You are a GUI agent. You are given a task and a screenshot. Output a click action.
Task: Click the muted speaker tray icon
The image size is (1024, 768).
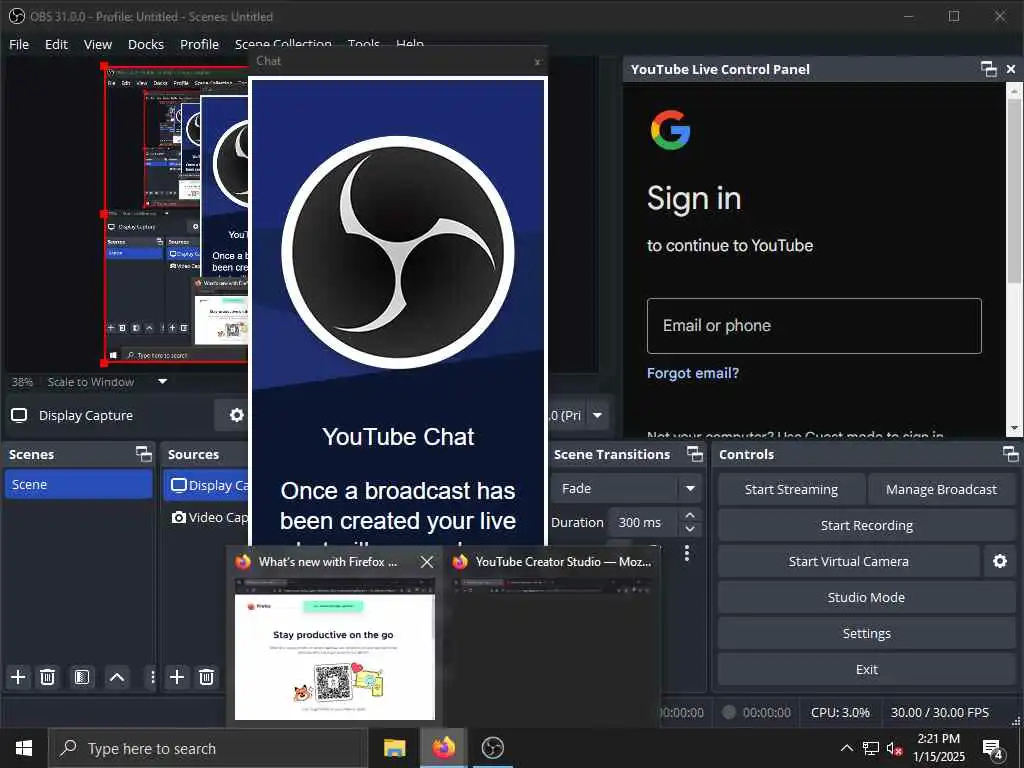[894, 749]
